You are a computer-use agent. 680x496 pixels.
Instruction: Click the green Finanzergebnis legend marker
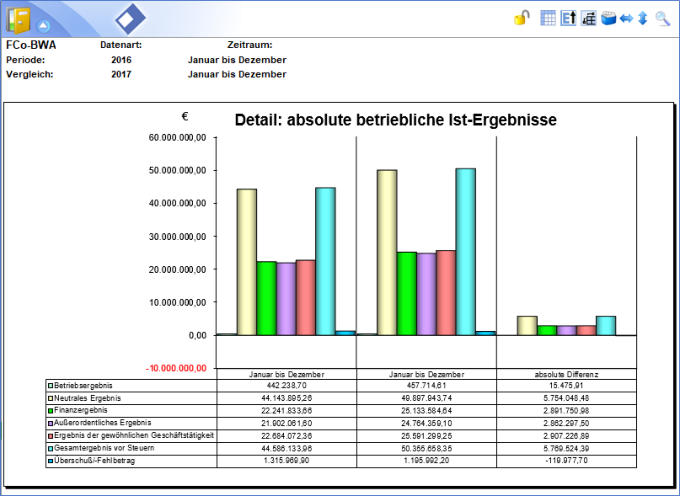tap(50, 410)
